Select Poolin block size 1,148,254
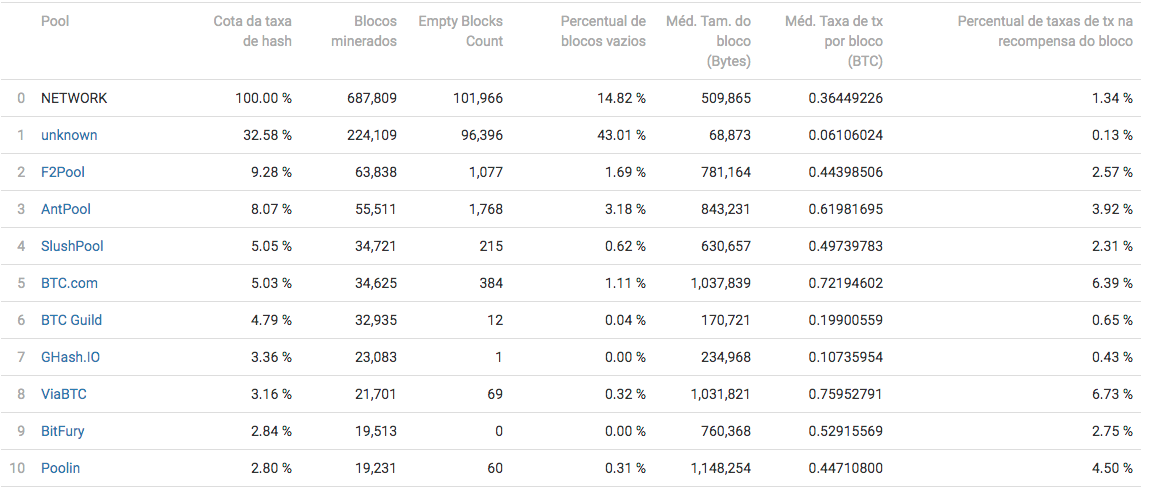Screen dimensions: 1161x487 [720, 468]
